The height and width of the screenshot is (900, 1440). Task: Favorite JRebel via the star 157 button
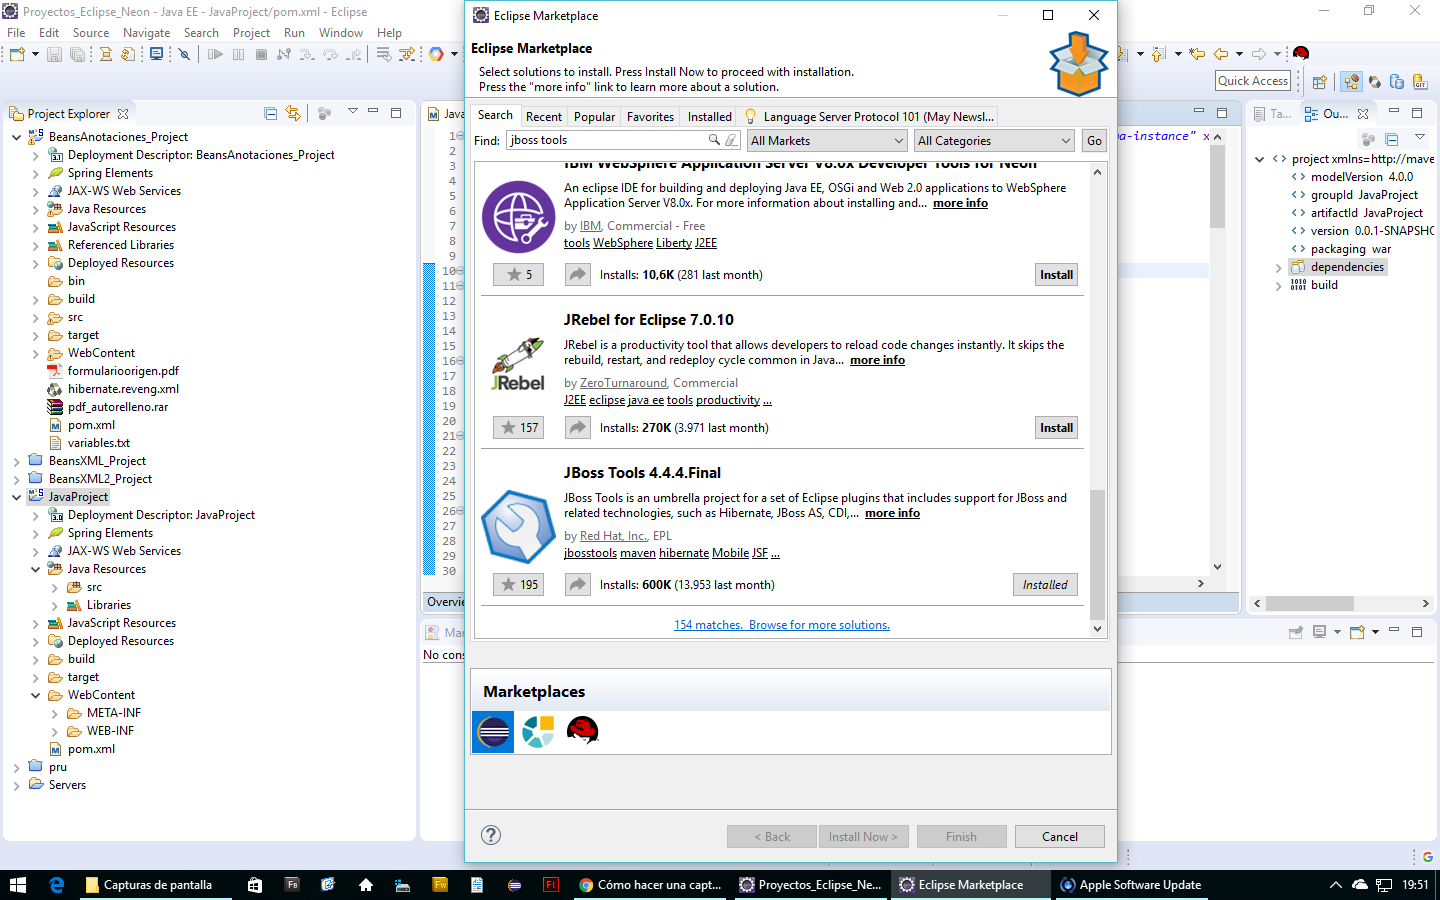(x=519, y=428)
